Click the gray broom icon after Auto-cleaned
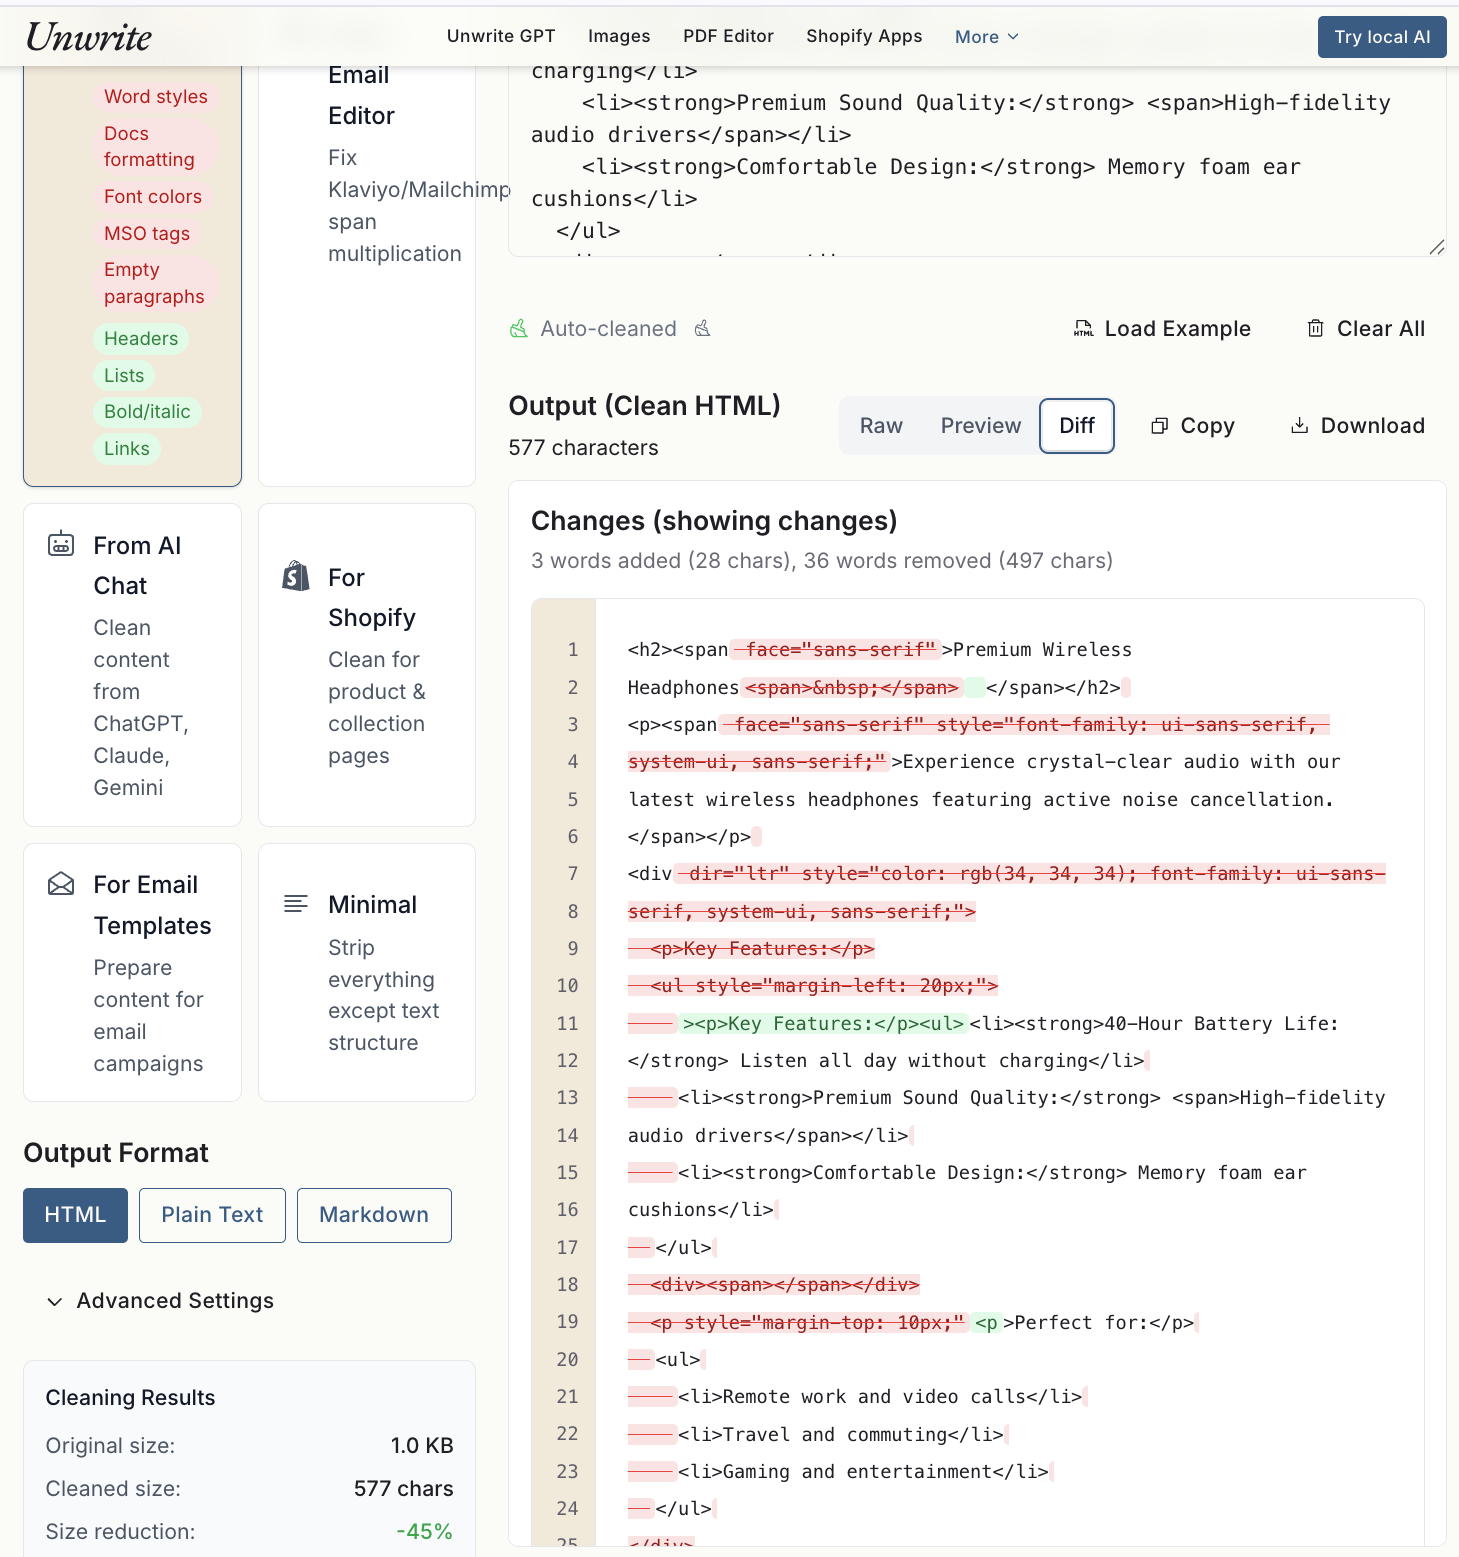 [x=702, y=328]
